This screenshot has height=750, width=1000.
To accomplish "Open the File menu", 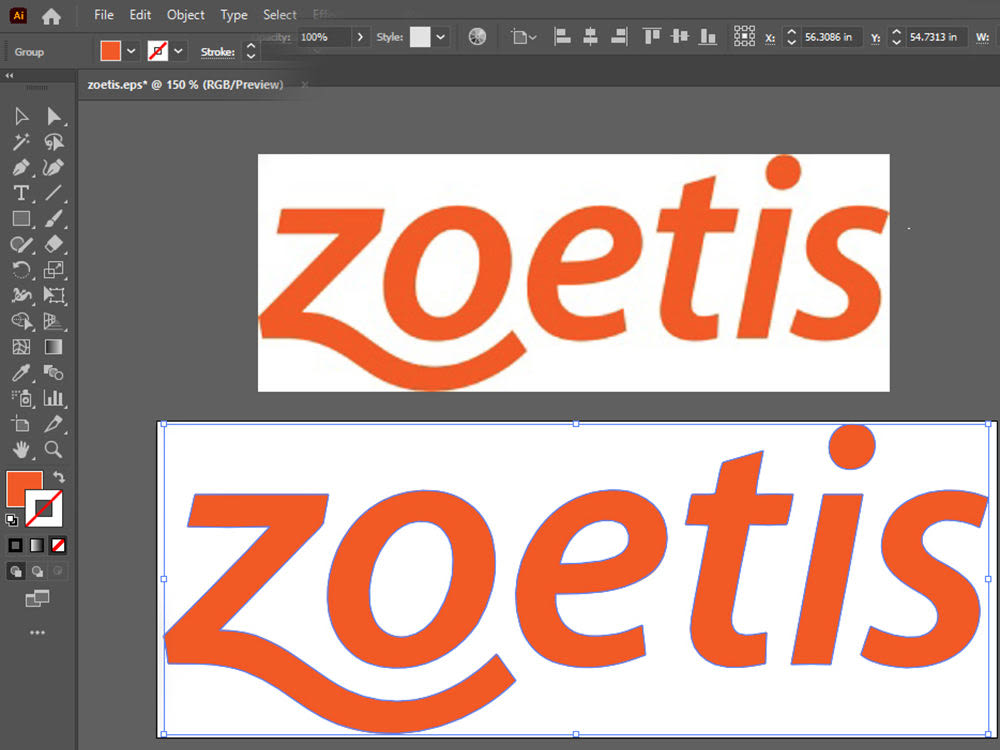I will pos(103,15).
